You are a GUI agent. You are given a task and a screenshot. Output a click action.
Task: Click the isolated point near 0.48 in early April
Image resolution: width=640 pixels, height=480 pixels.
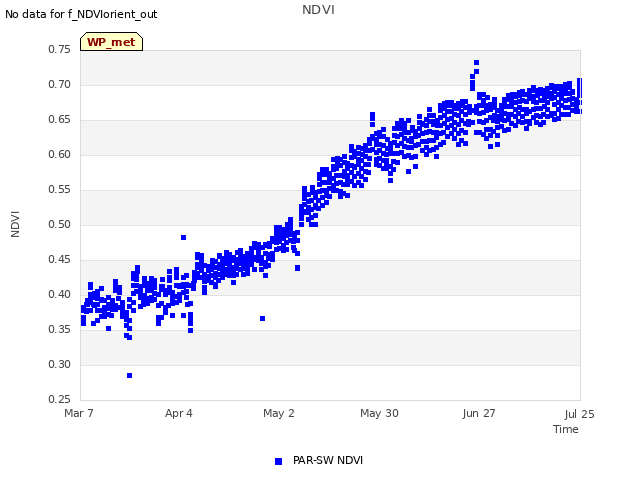click(x=184, y=238)
